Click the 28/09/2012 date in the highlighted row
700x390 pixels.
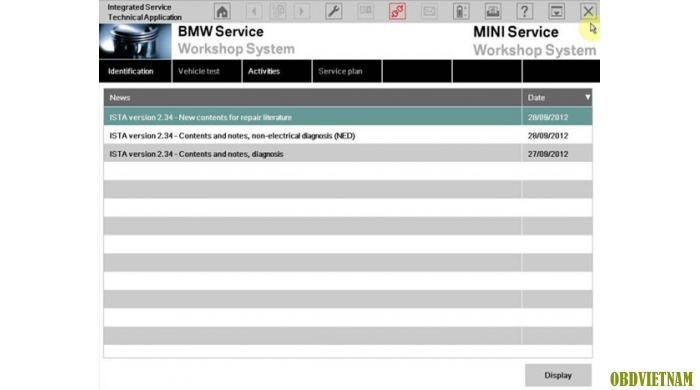pyautogui.click(x=548, y=117)
